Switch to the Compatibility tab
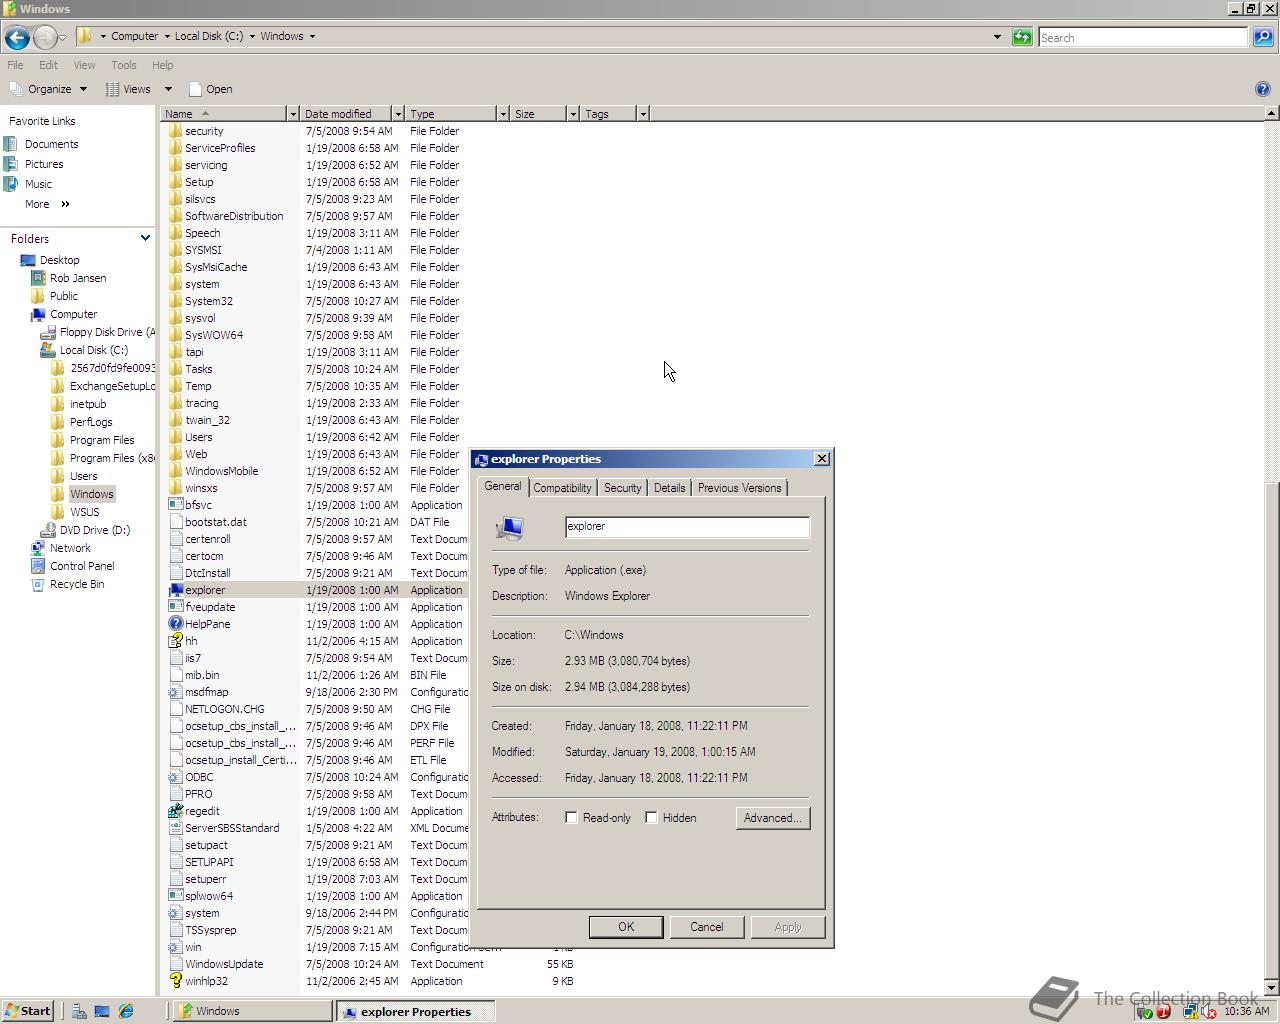Screen dimensions: 1280x1024 pos(562,488)
